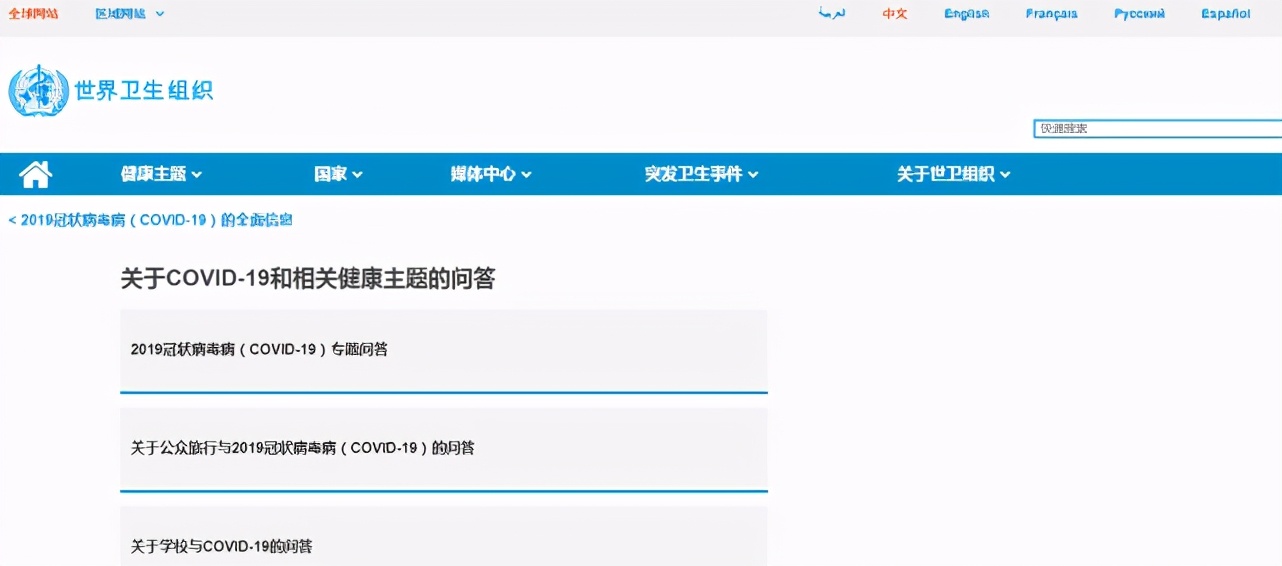The height and width of the screenshot is (566, 1282).
Task: Switch language to Español
Action: [x=1226, y=14]
